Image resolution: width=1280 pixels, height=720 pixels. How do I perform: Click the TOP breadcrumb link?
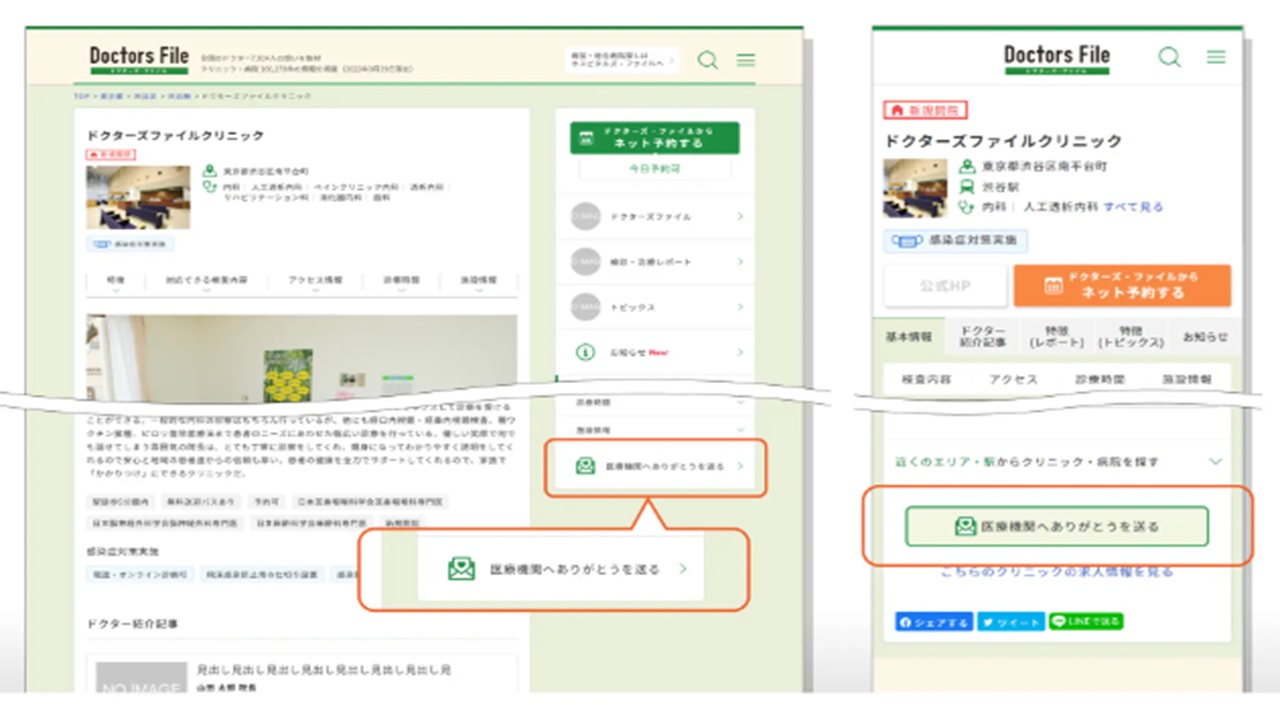(80, 96)
